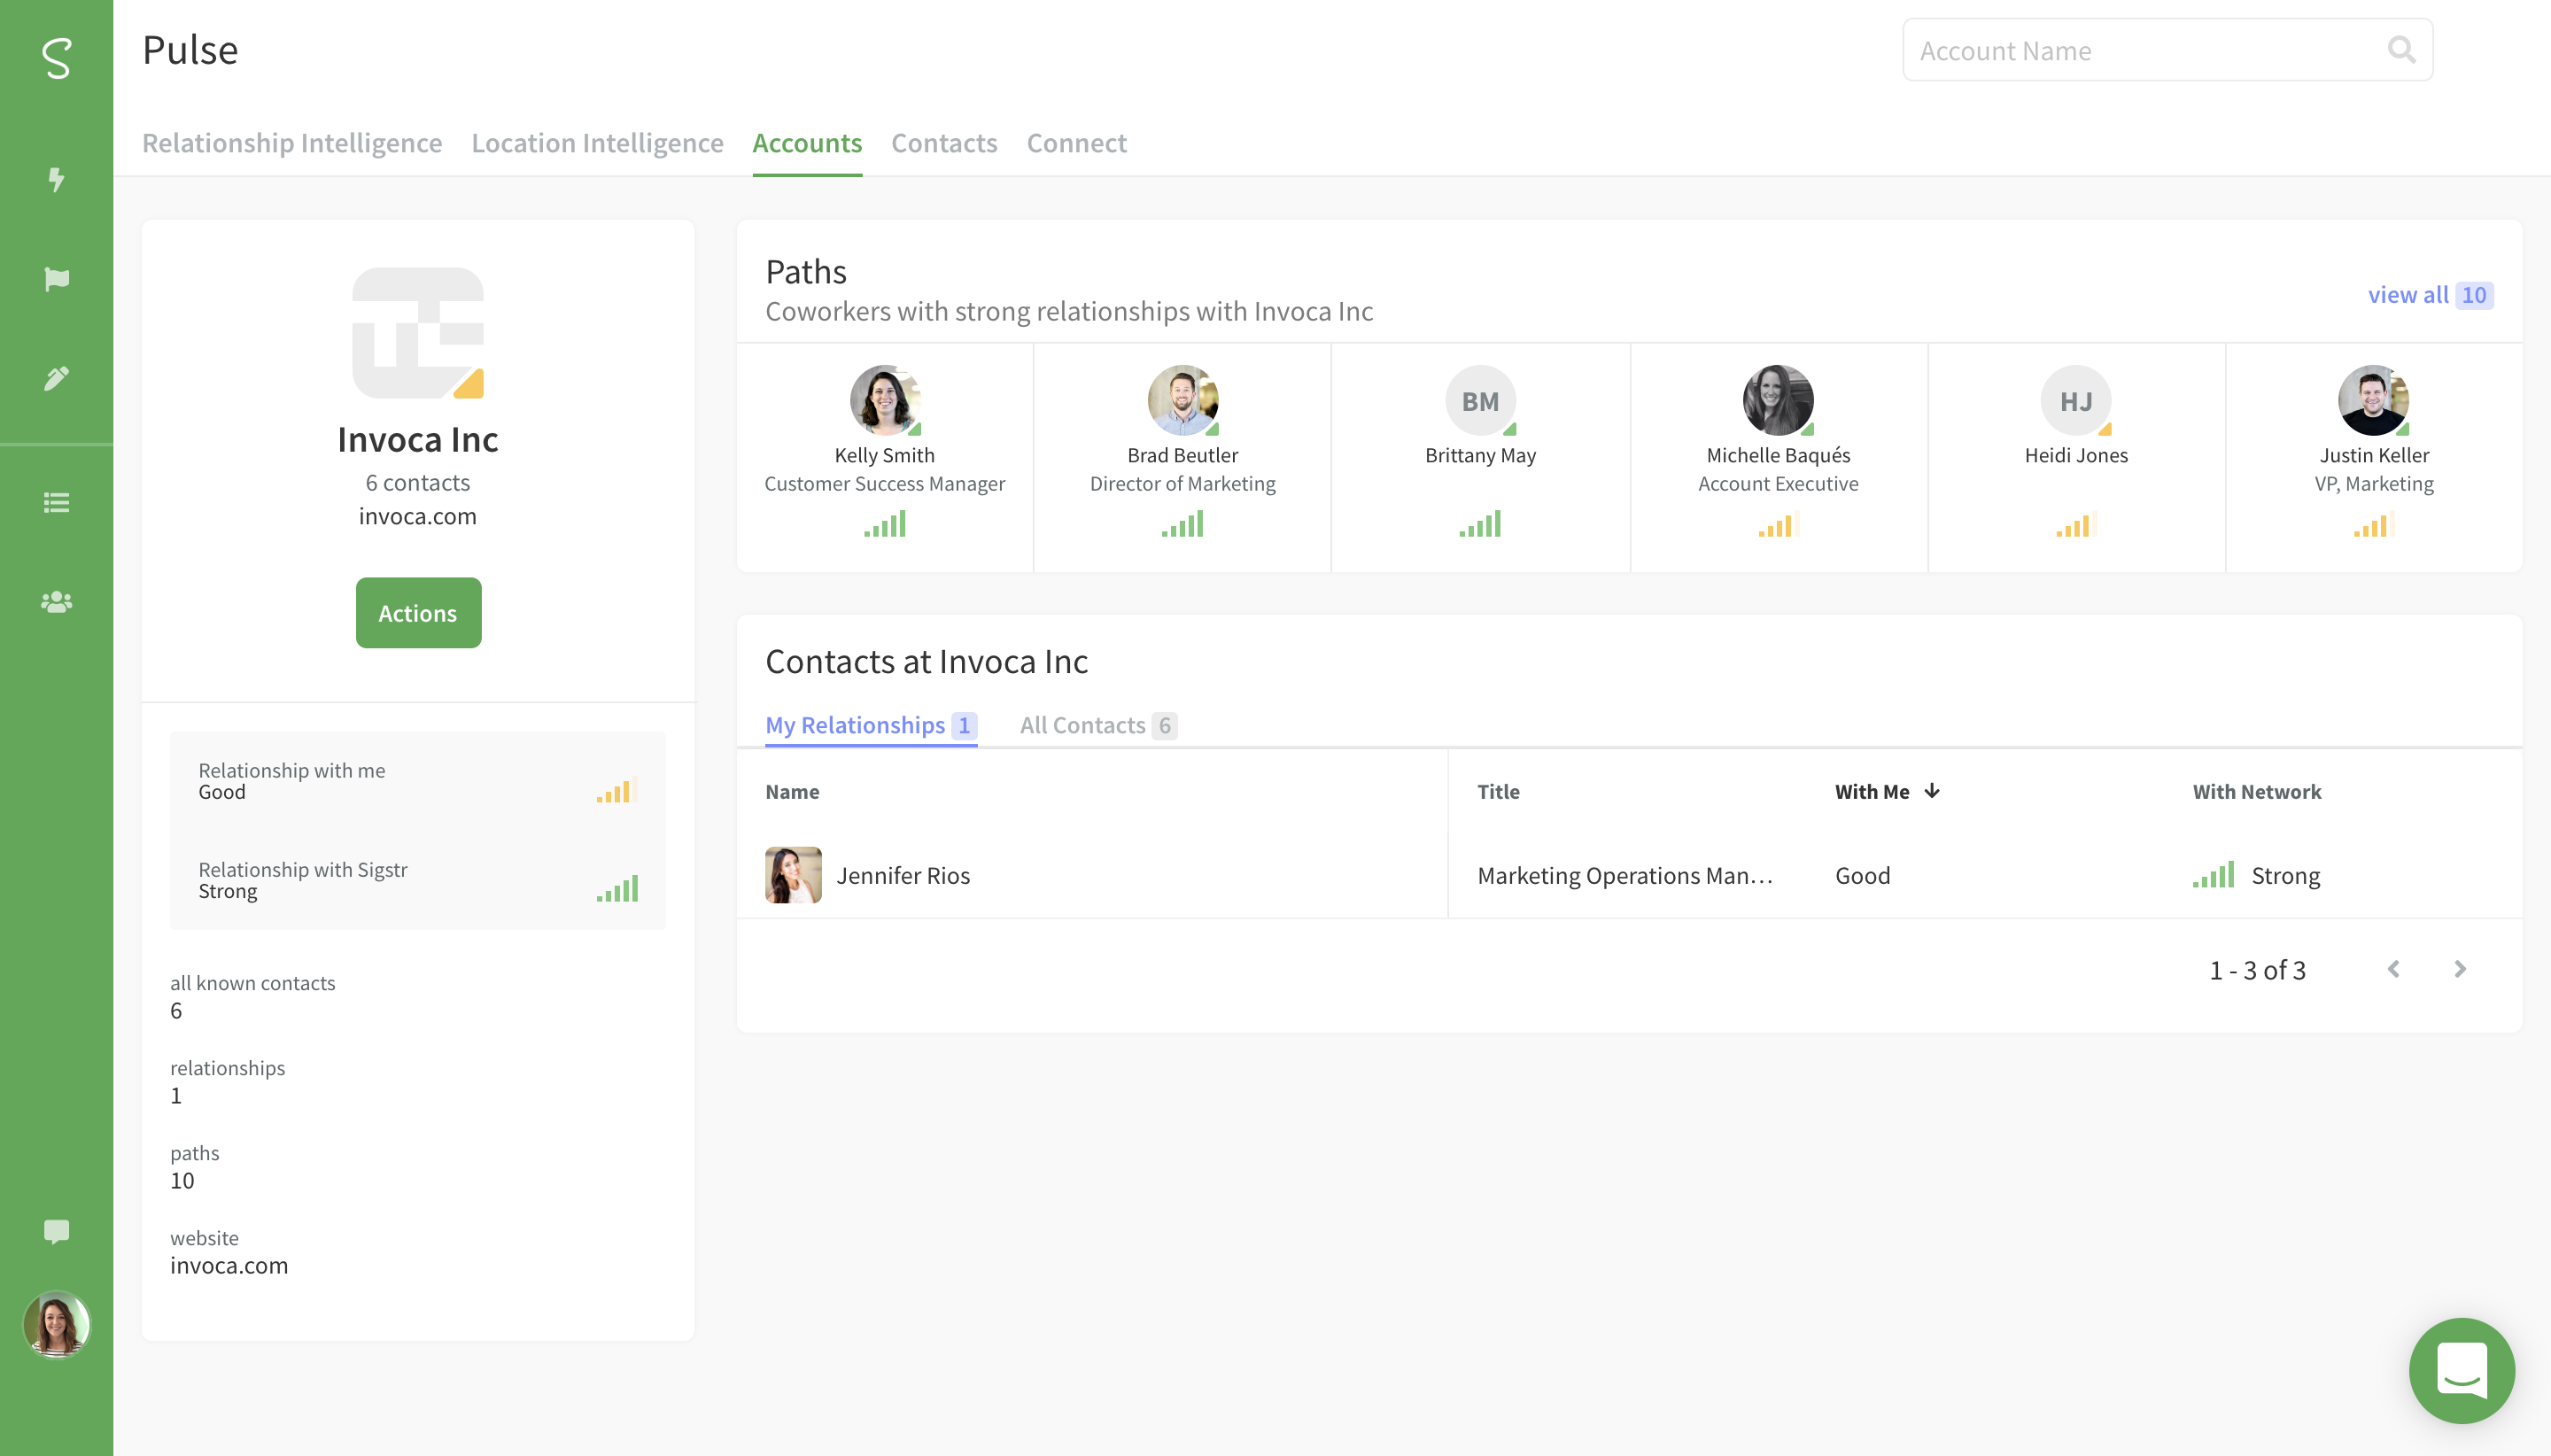Viewport: 2551px width, 1456px height.
Task: Open invoca.com link under company name
Action: (x=418, y=516)
